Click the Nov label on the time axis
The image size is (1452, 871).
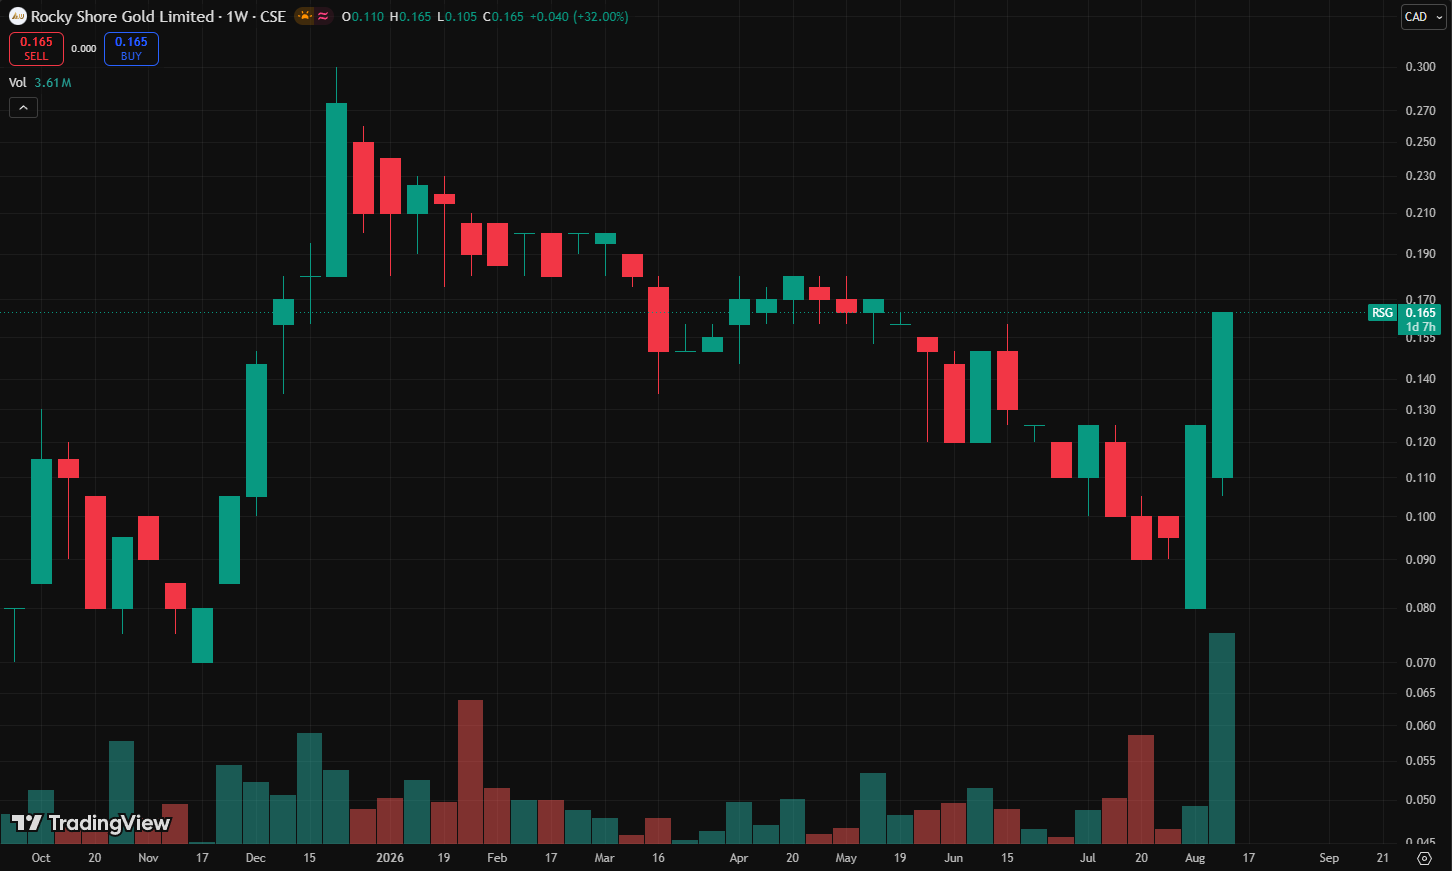148,858
